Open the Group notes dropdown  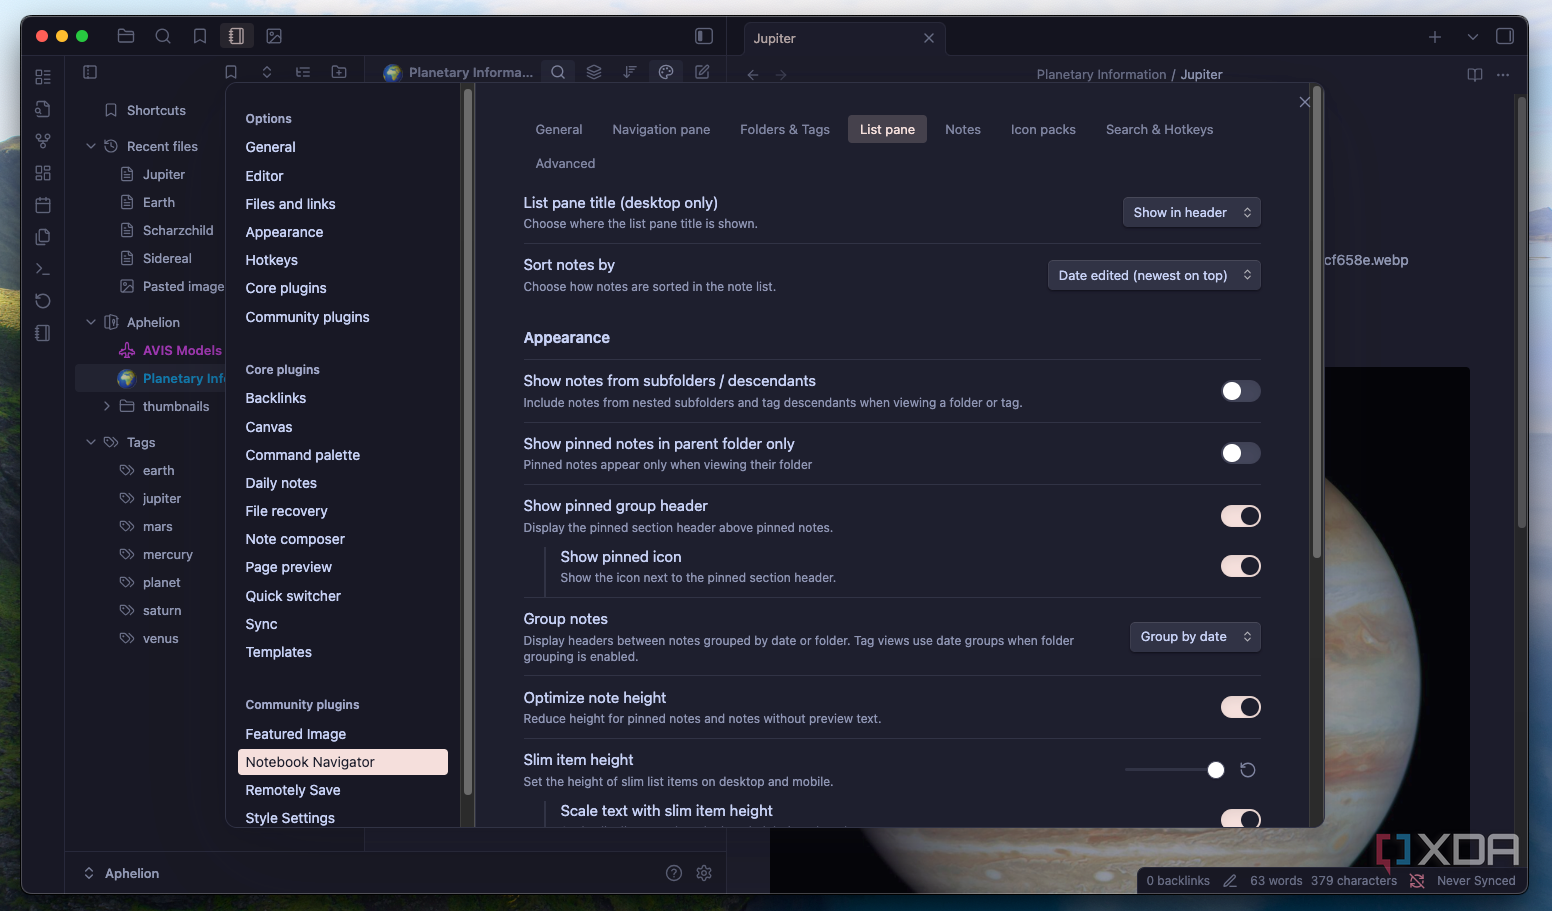pos(1195,637)
